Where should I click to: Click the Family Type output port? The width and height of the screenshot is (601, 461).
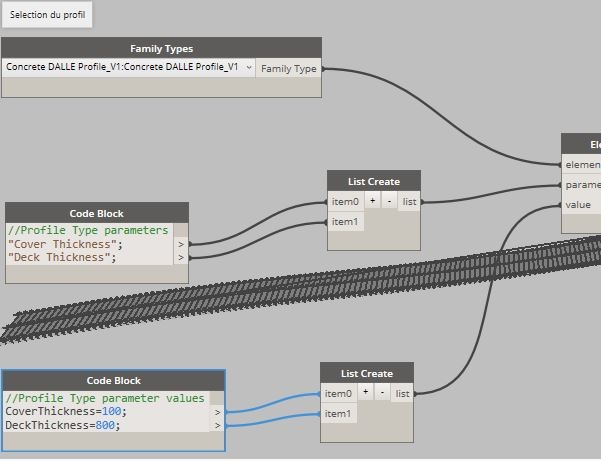pyautogui.click(x=289, y=69)
